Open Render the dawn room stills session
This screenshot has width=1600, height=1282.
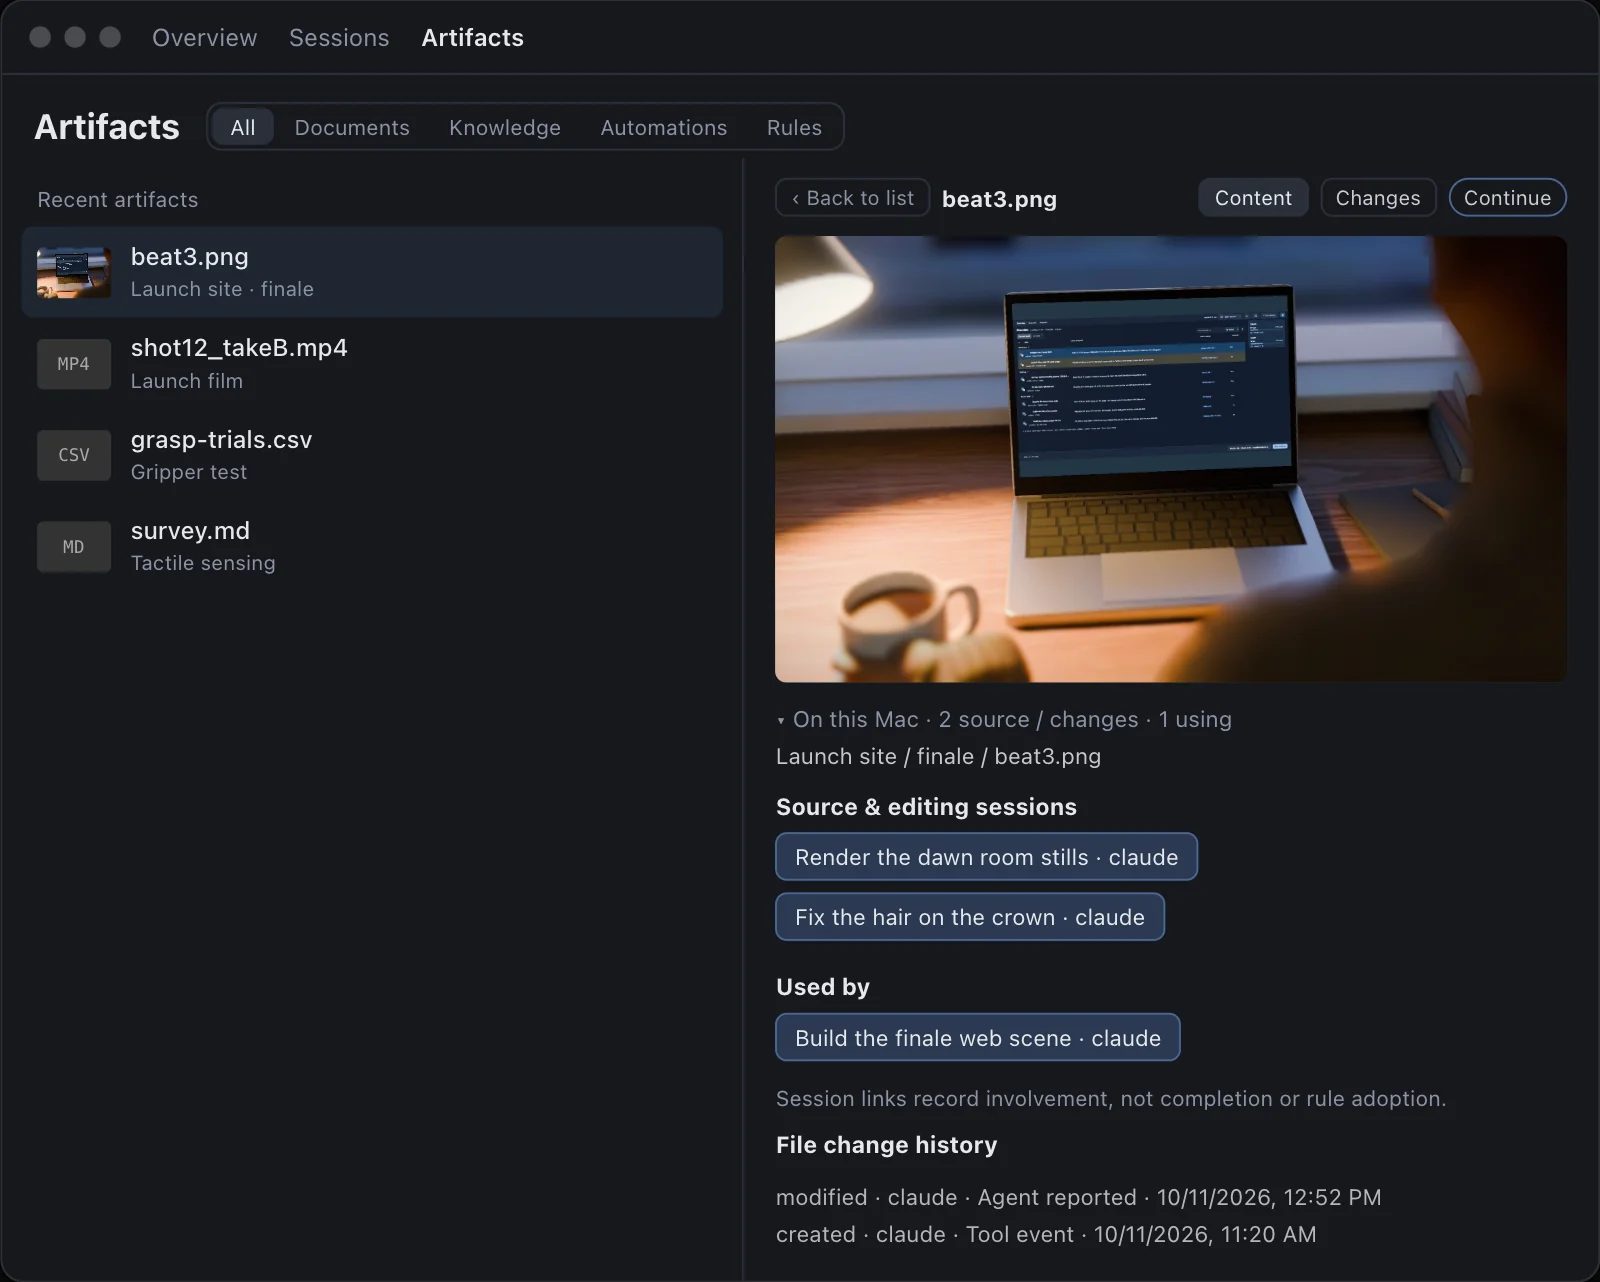986,857
